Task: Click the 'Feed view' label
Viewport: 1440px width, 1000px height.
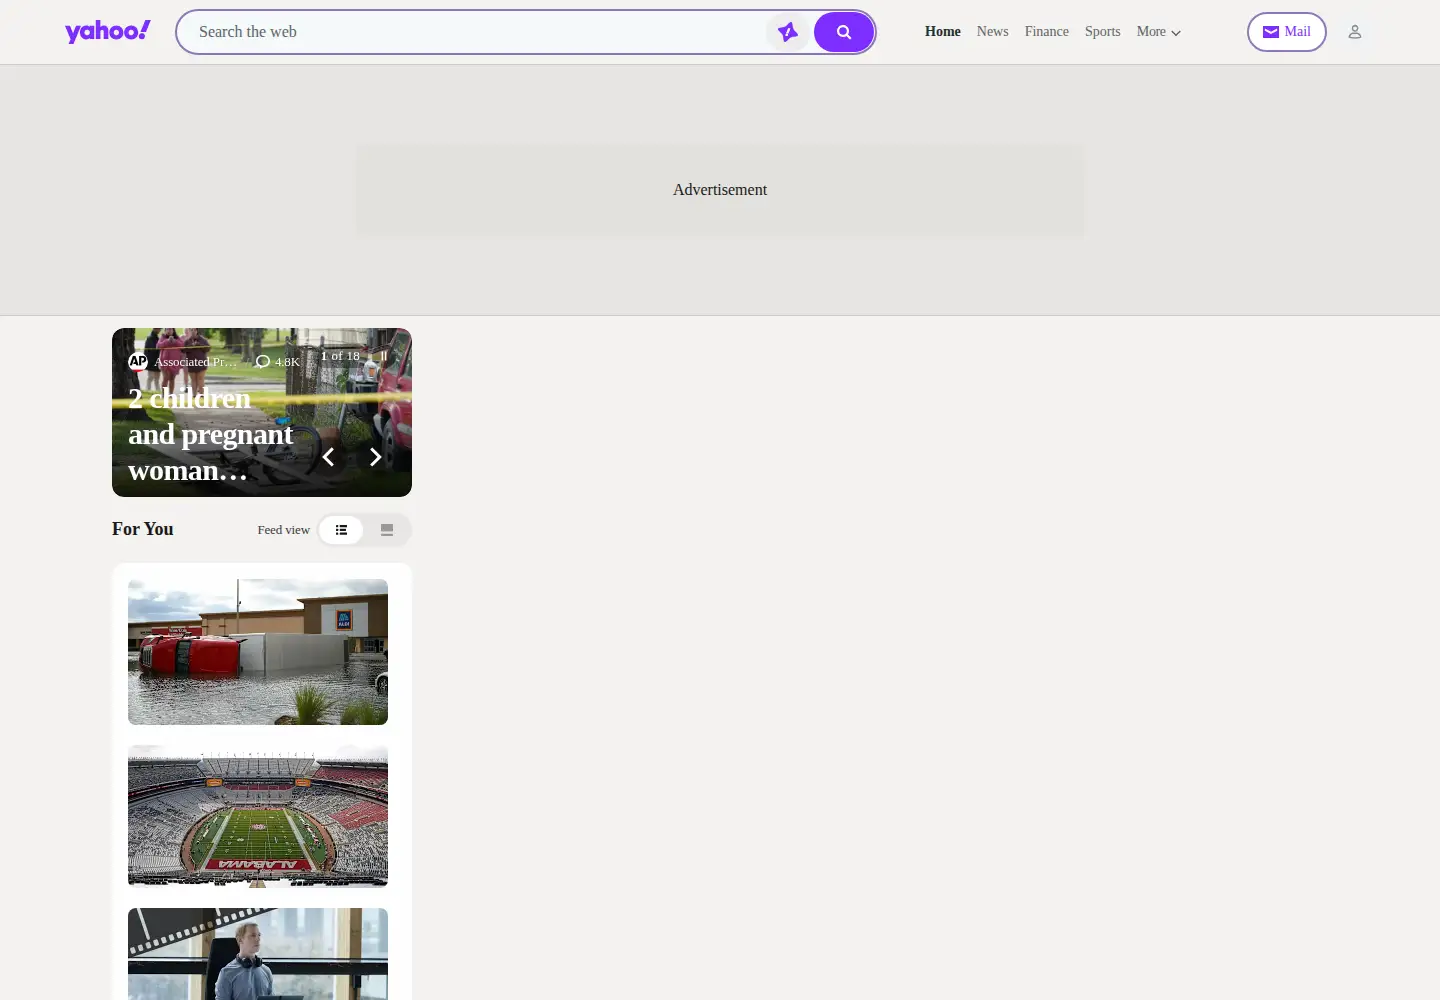Action: (284, 530)
